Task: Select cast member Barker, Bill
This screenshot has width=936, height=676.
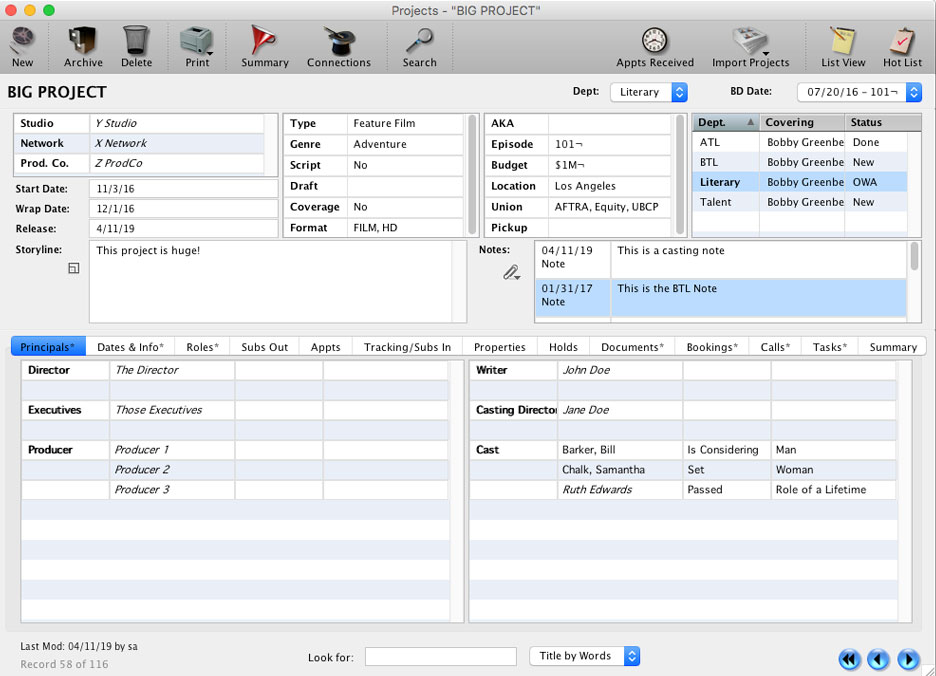Action: coord(589,450)
